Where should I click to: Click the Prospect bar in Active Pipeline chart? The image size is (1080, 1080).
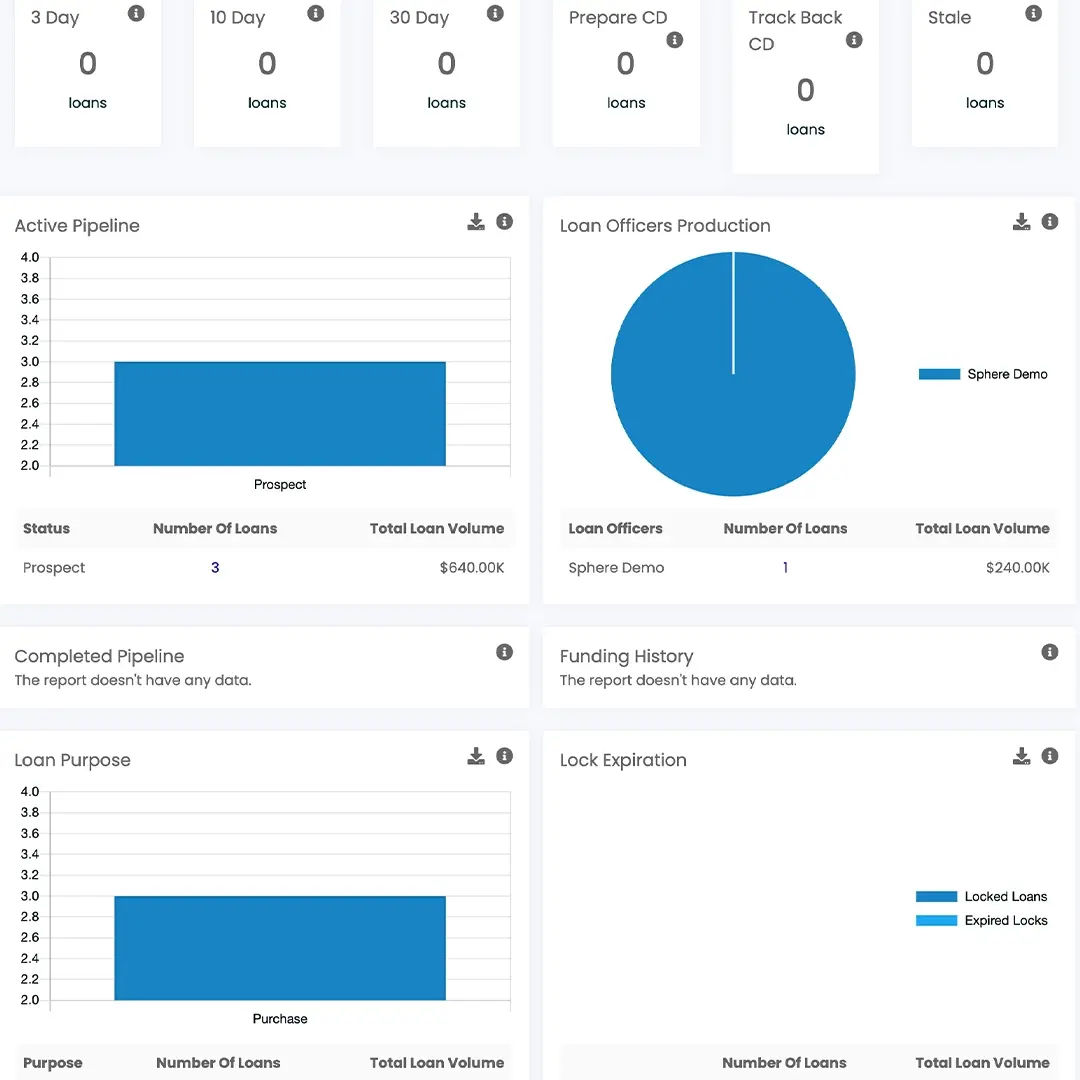tap(280, 414)
